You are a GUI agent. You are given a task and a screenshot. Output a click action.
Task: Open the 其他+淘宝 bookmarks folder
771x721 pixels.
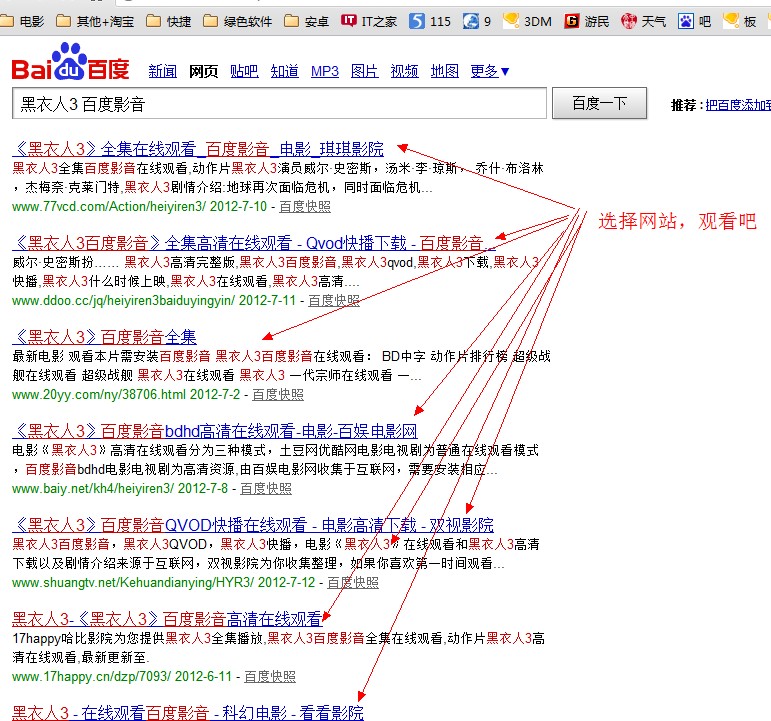click(x=95, y=21)
